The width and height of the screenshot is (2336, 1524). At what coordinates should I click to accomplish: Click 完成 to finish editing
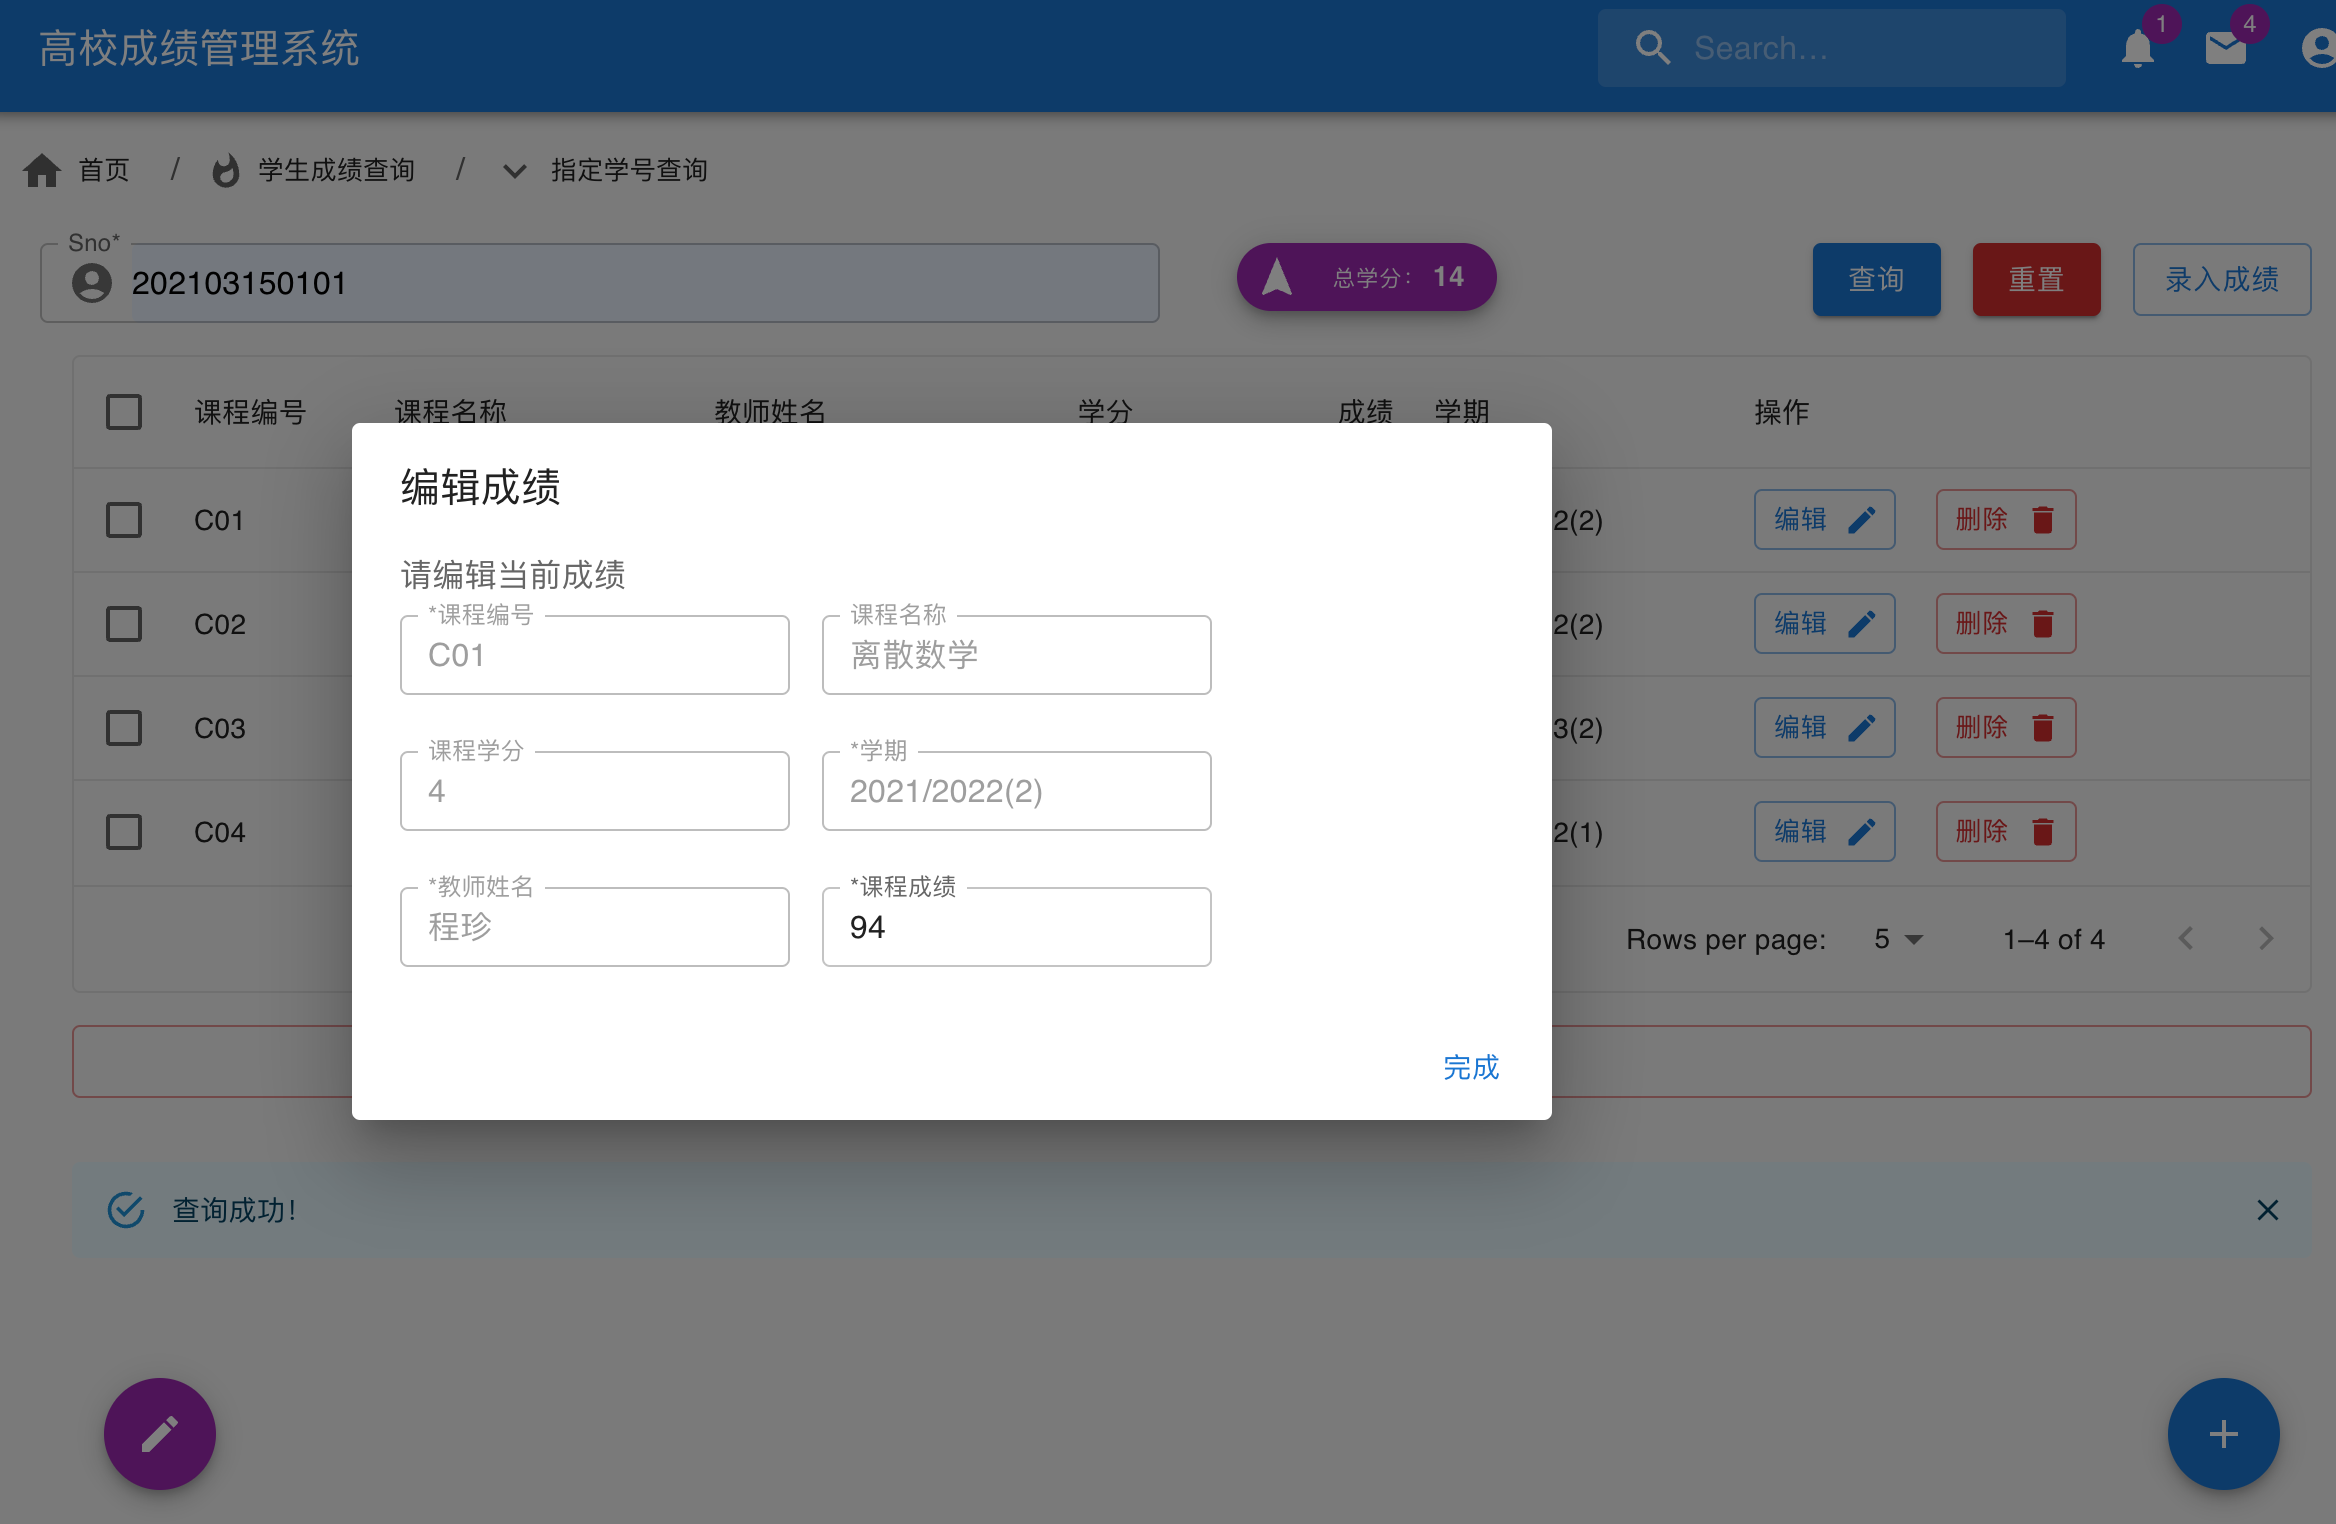point(1470,1067)
